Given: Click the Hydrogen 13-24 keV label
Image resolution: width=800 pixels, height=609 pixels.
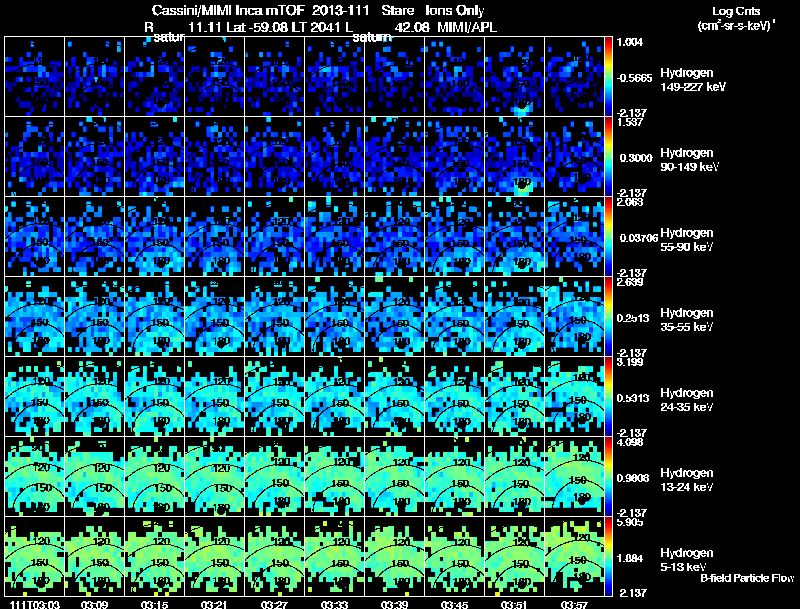Looking at the screenshot, I should [687, 480].
